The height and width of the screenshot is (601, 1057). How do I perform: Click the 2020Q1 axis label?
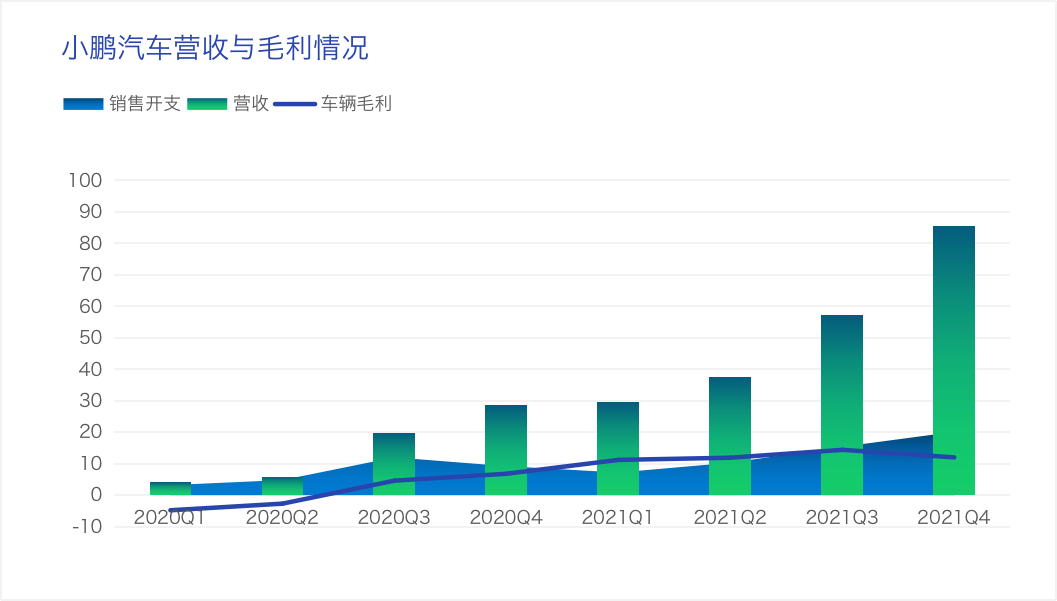point(170,517)
